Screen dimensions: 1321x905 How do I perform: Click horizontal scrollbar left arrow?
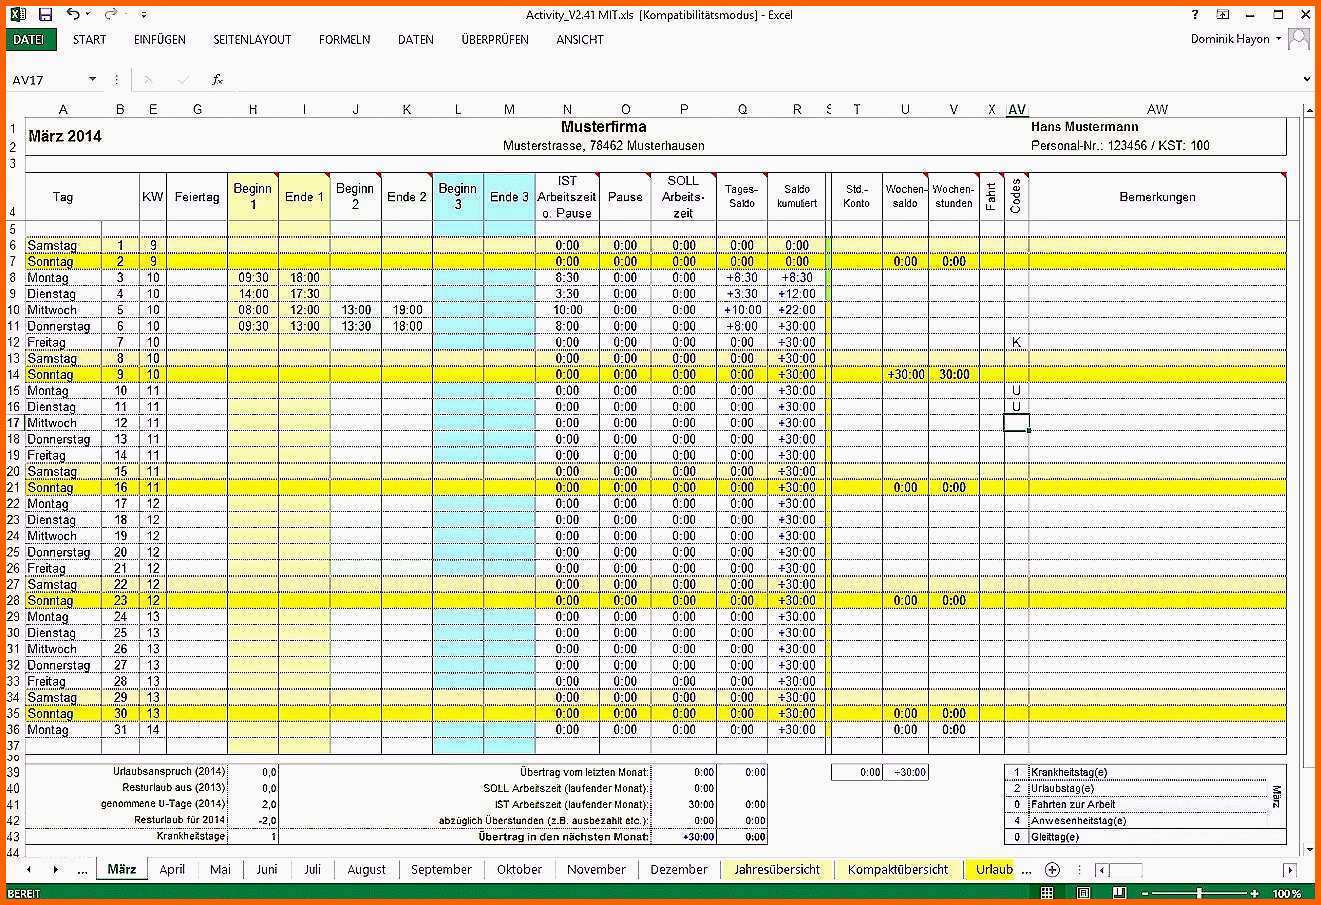tap(1101, 870)
